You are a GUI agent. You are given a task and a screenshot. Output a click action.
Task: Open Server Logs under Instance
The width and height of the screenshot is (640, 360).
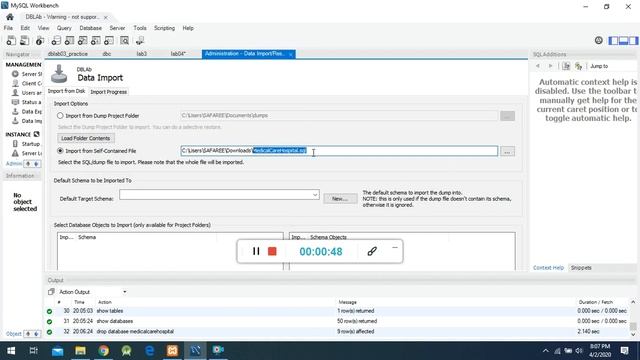pos(27,153)
